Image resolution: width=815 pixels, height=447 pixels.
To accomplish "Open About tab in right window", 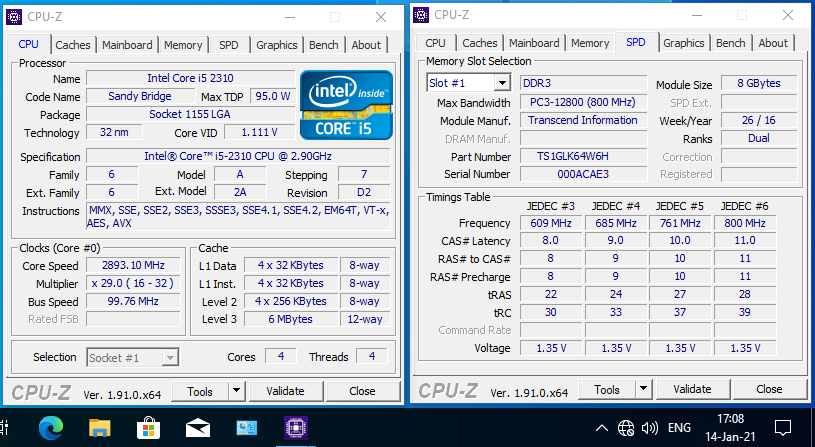I will coord(773,43).
